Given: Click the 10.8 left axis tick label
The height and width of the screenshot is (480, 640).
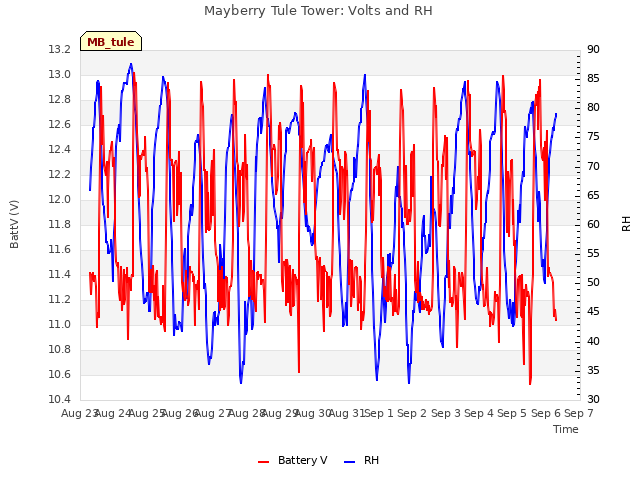Looking at the screenshot, I should tap(60, 349).
